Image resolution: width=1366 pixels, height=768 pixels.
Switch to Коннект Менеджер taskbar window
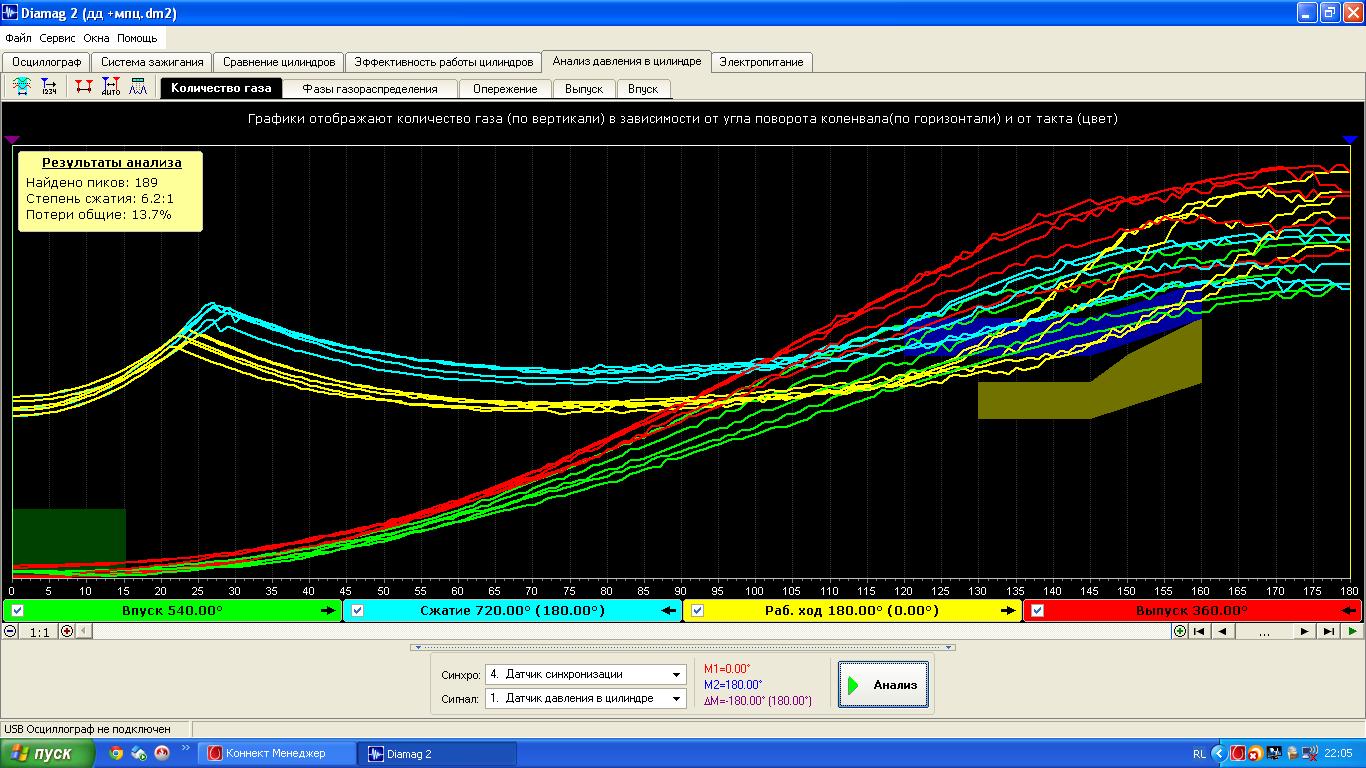coord(276,754)
